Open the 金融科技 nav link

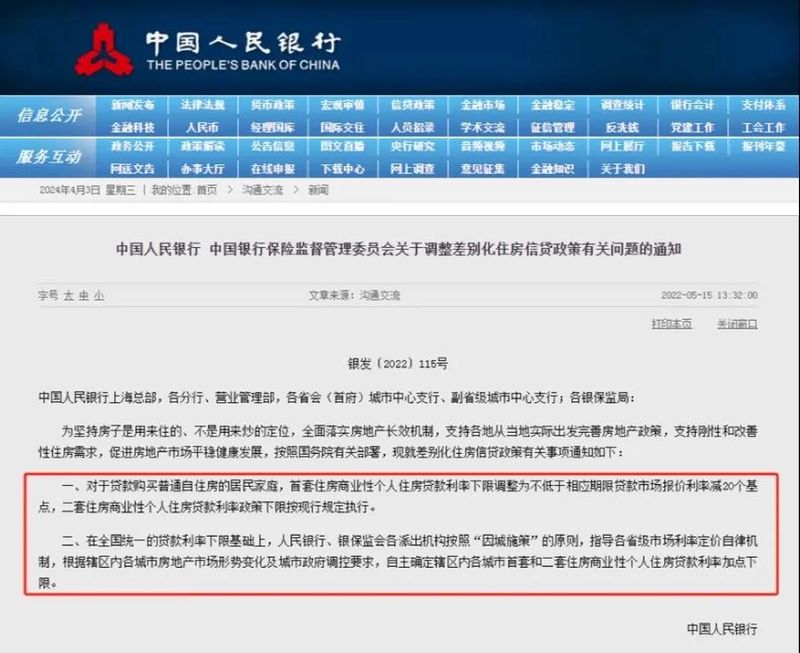pos(133,128)
